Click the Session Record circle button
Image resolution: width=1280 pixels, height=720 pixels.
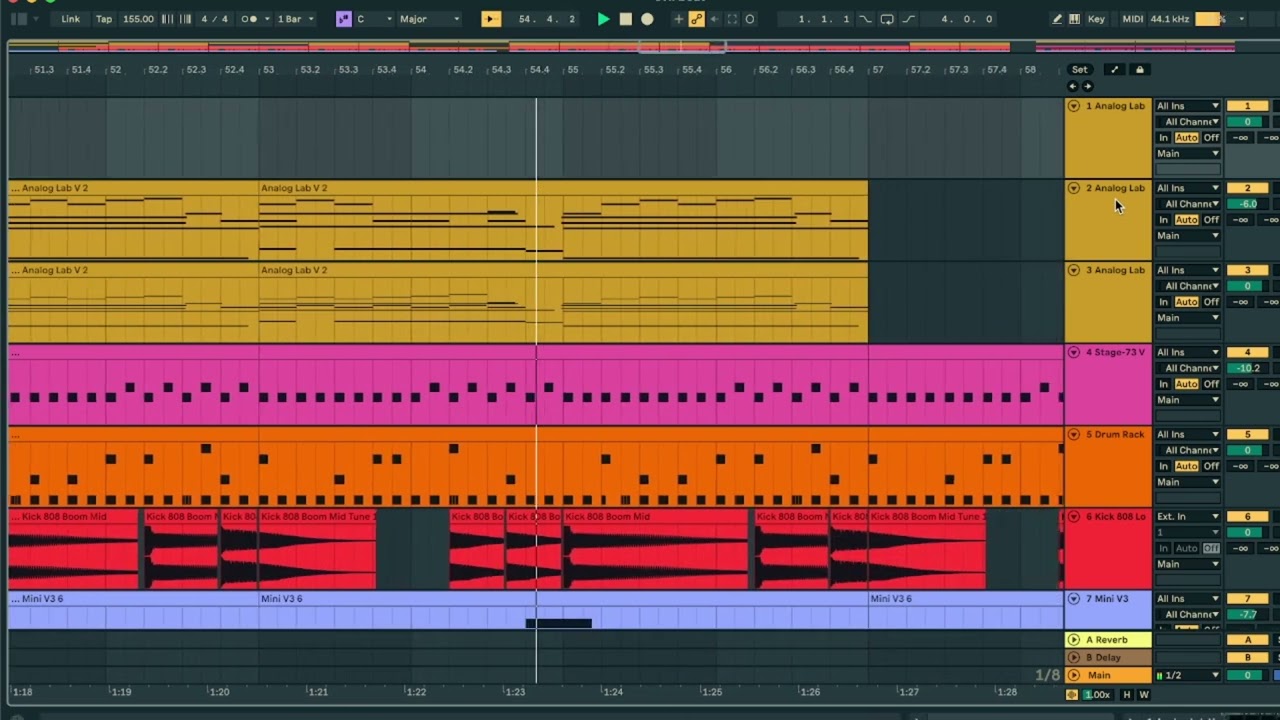coord(750,19)
